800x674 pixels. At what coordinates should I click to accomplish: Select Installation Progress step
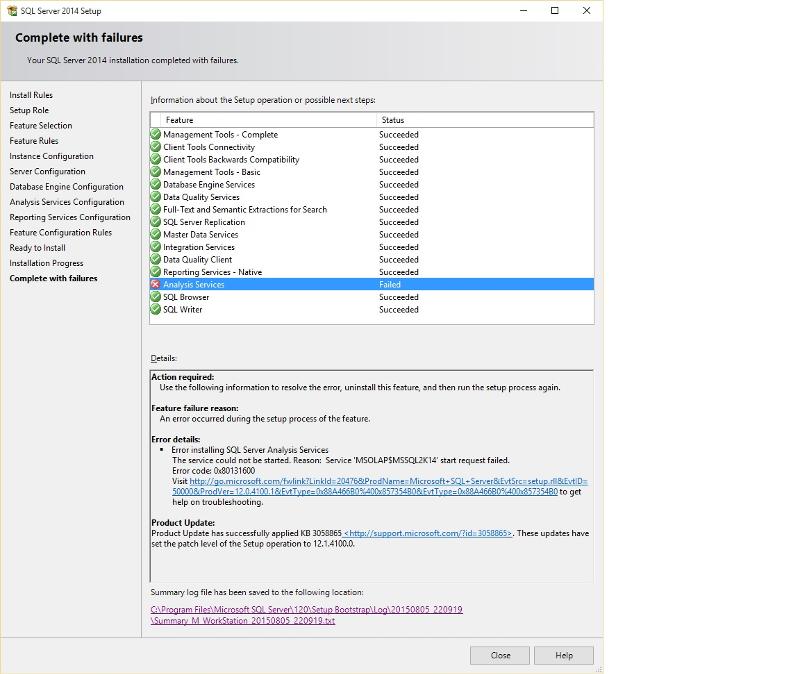click(x=46, y=263)
